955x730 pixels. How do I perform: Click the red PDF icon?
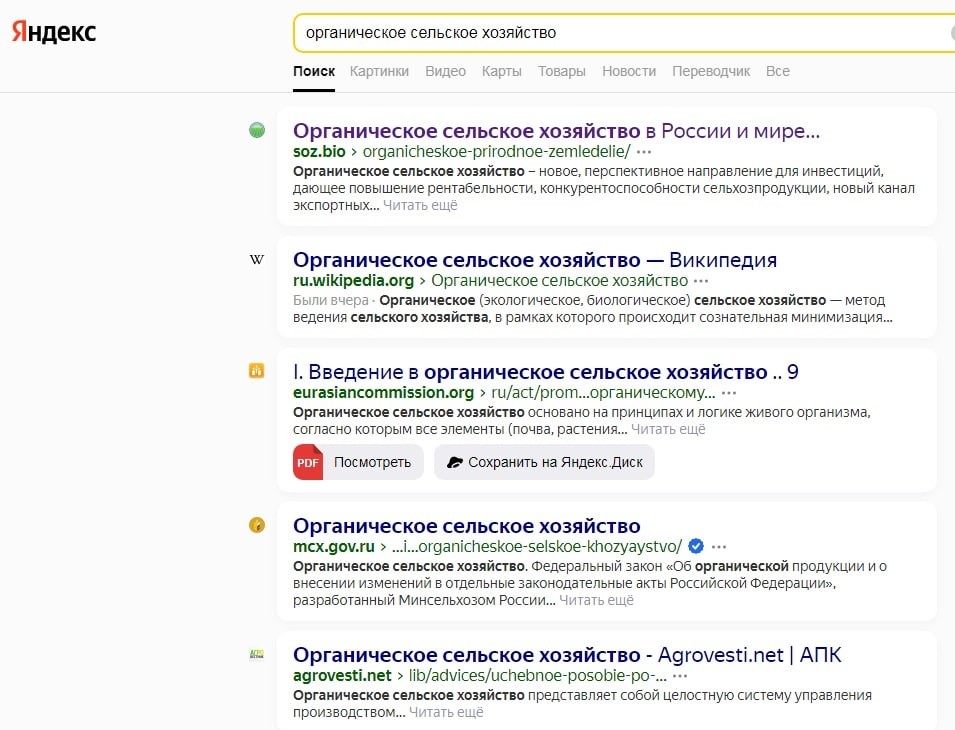click(308, 462)
